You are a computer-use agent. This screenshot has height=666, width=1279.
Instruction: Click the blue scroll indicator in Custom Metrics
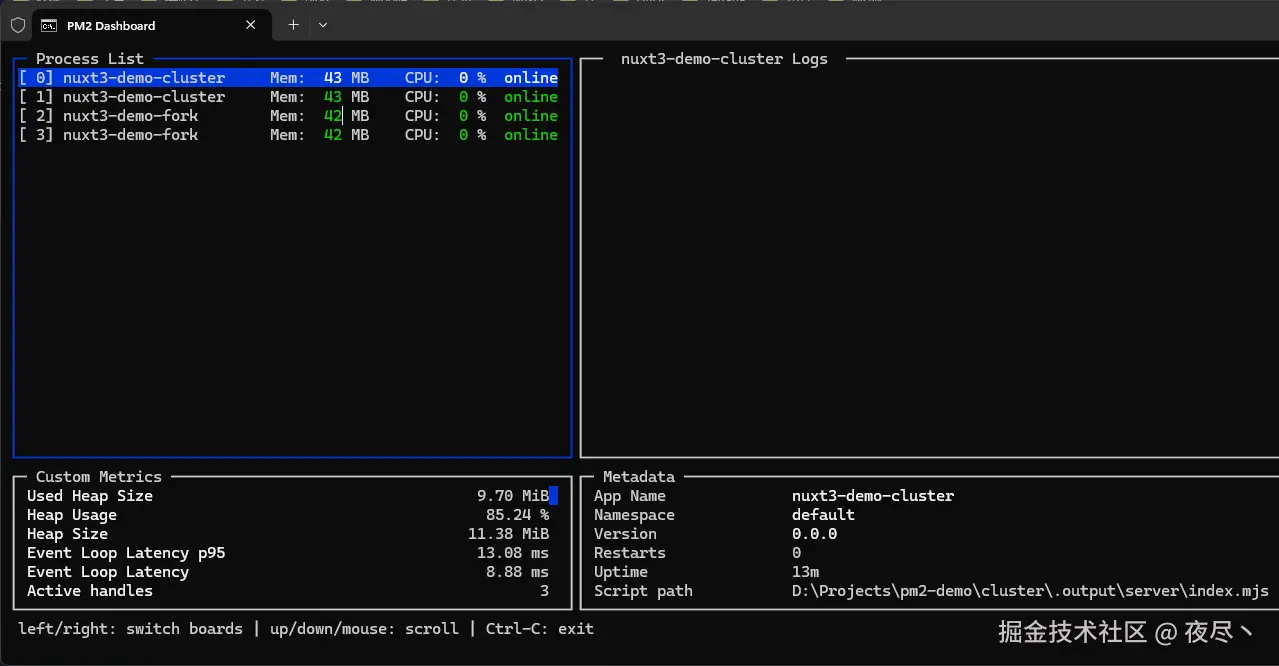(553, 496)
